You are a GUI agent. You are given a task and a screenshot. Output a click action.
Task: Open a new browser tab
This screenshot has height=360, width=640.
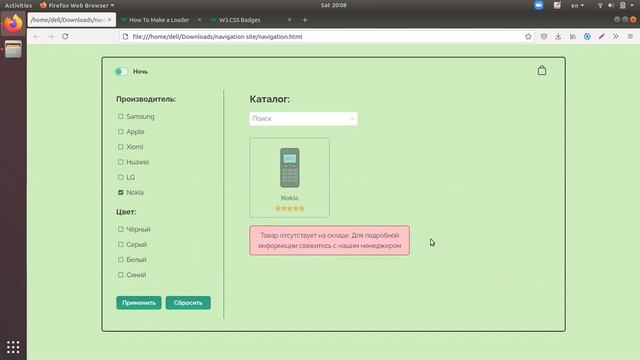point(304,20)
